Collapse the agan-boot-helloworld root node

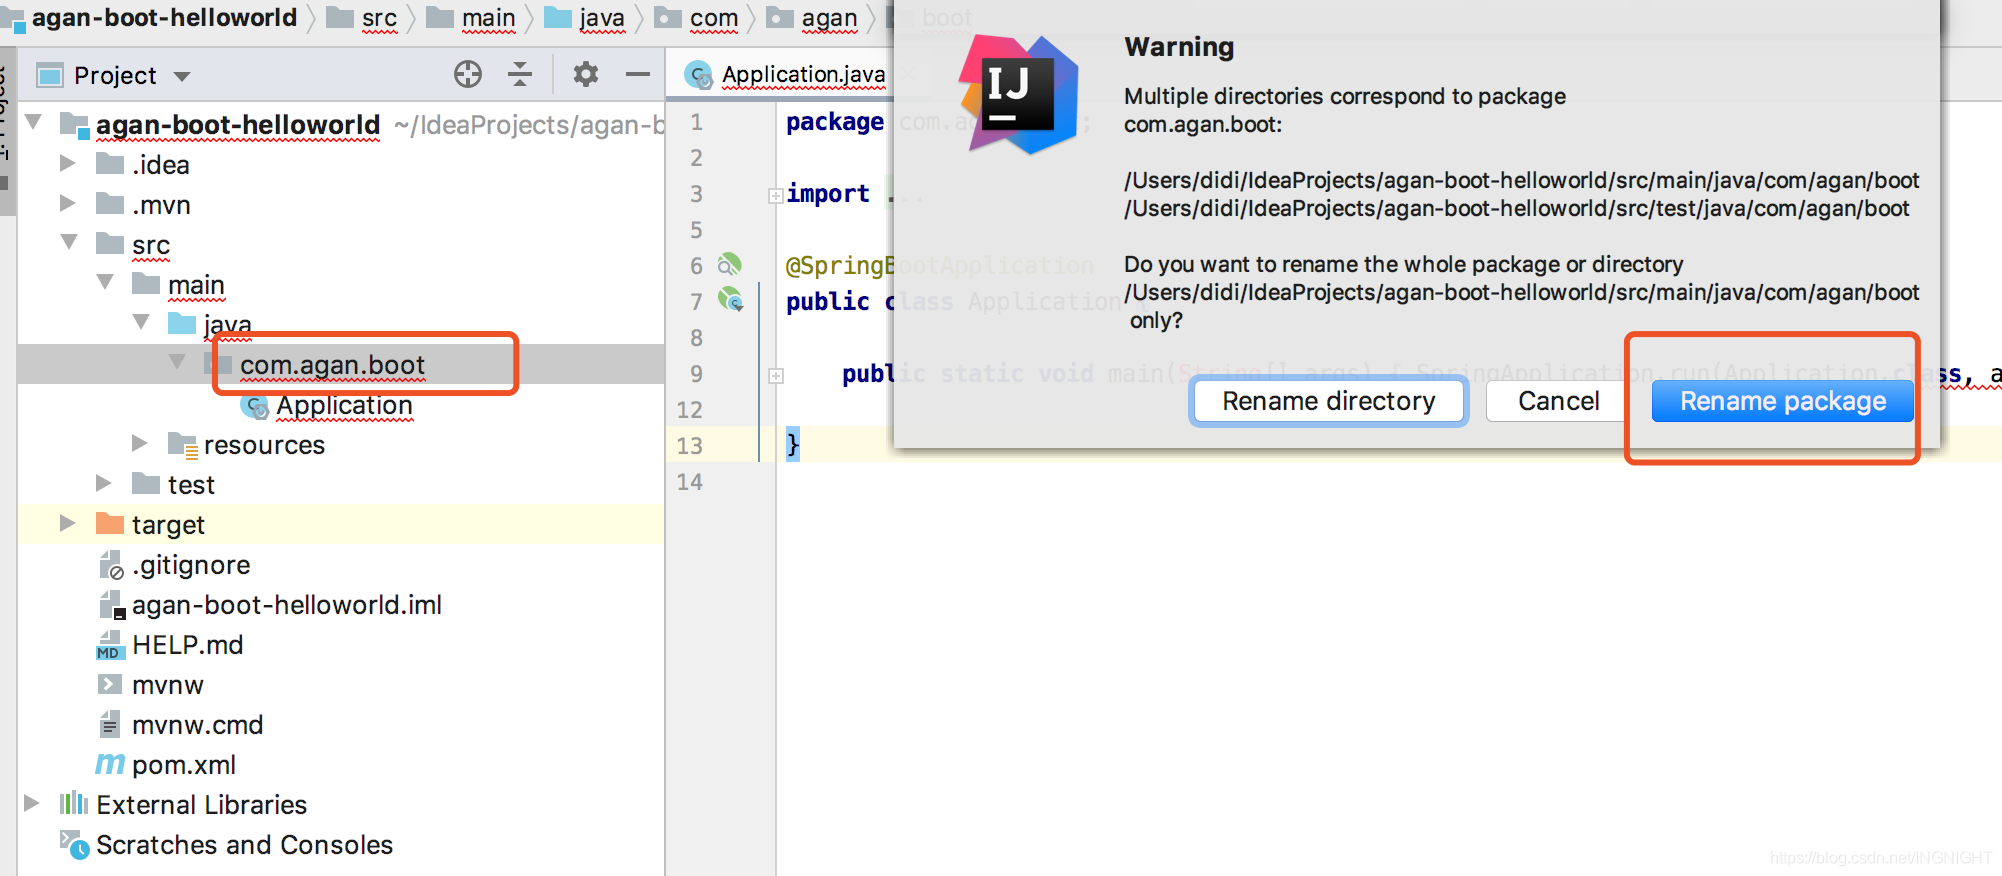[x=34, y=122]
